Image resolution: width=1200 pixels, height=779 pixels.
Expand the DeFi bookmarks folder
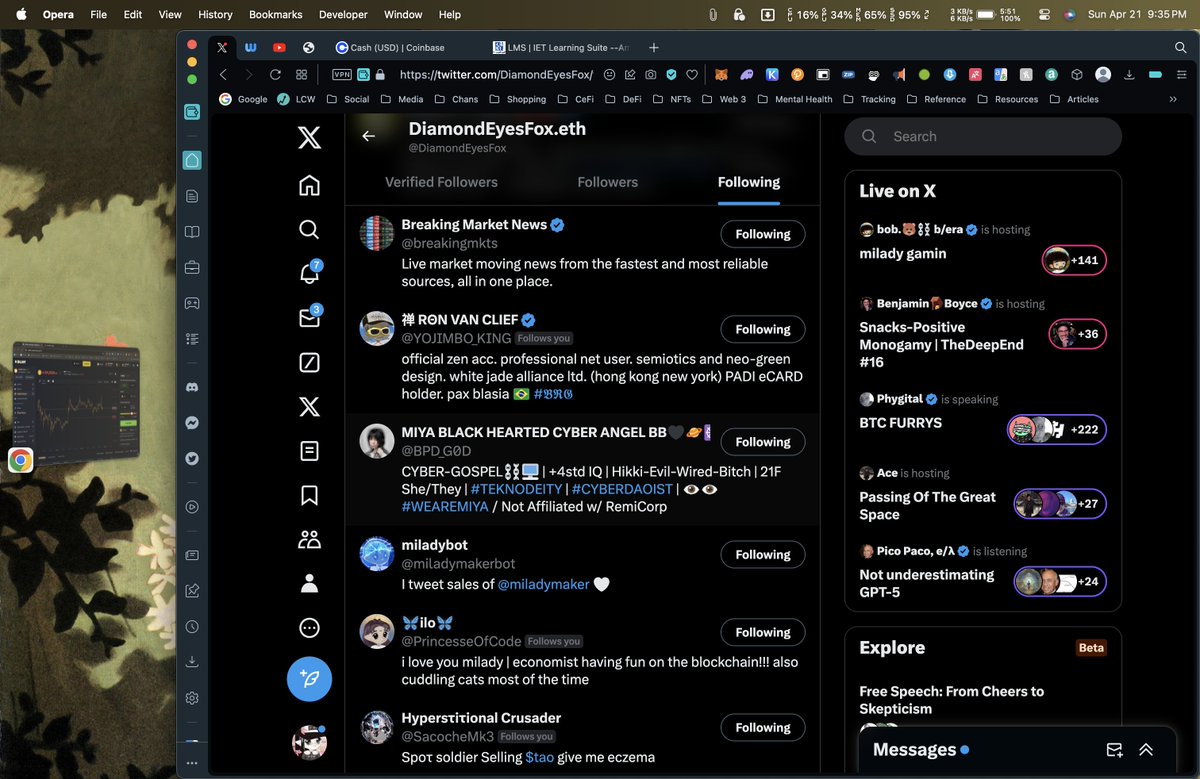click(x=624, y=99)
